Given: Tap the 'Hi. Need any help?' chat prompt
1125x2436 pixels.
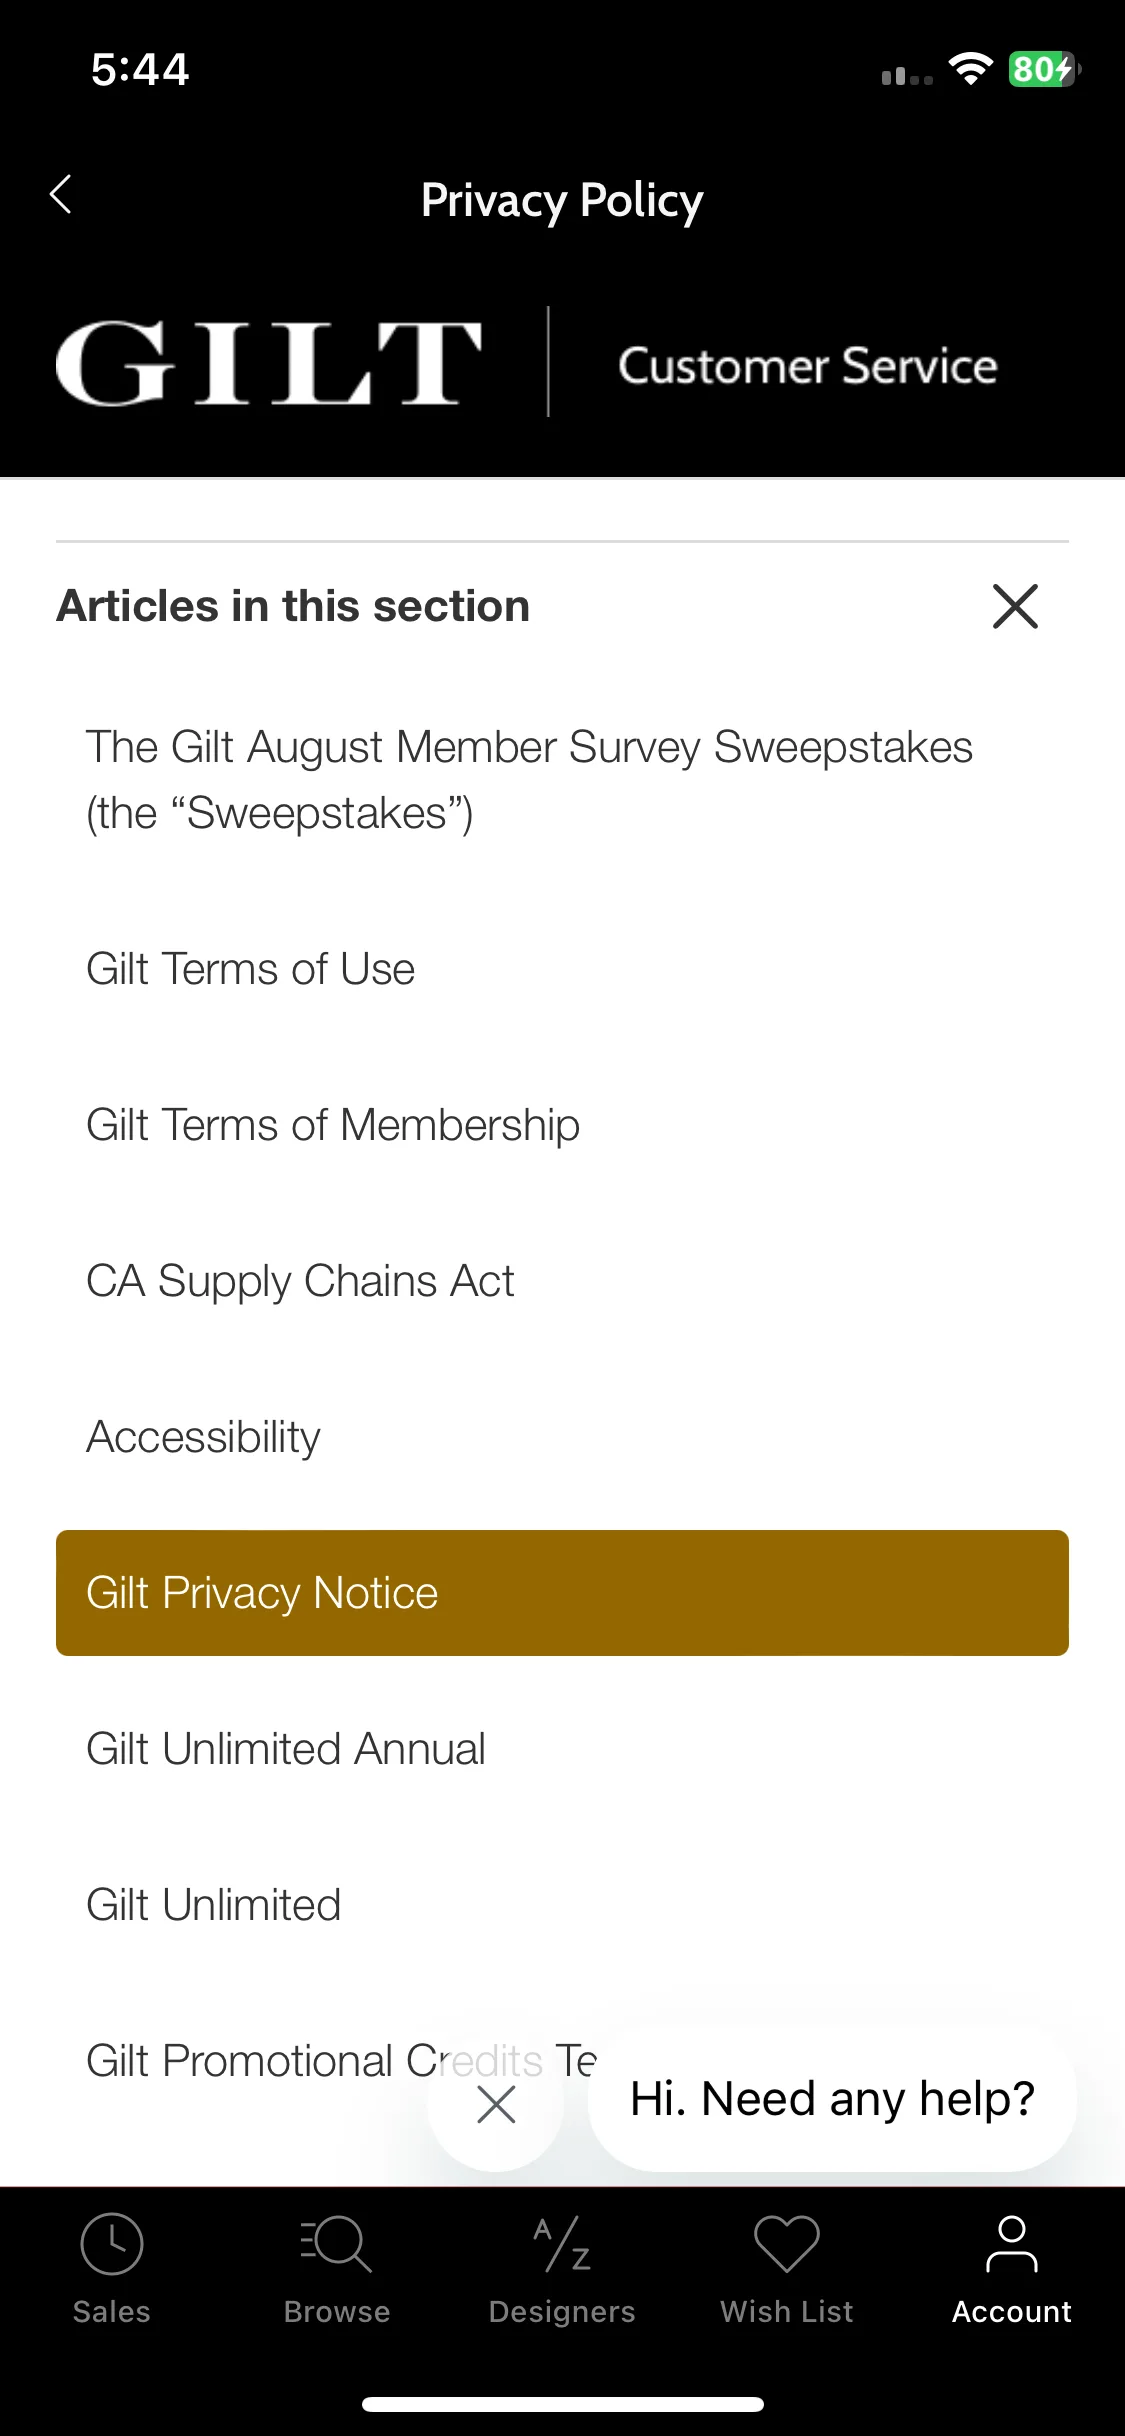Looking at the screenshot, I should pyautogui.click(x=832, y=2099).
